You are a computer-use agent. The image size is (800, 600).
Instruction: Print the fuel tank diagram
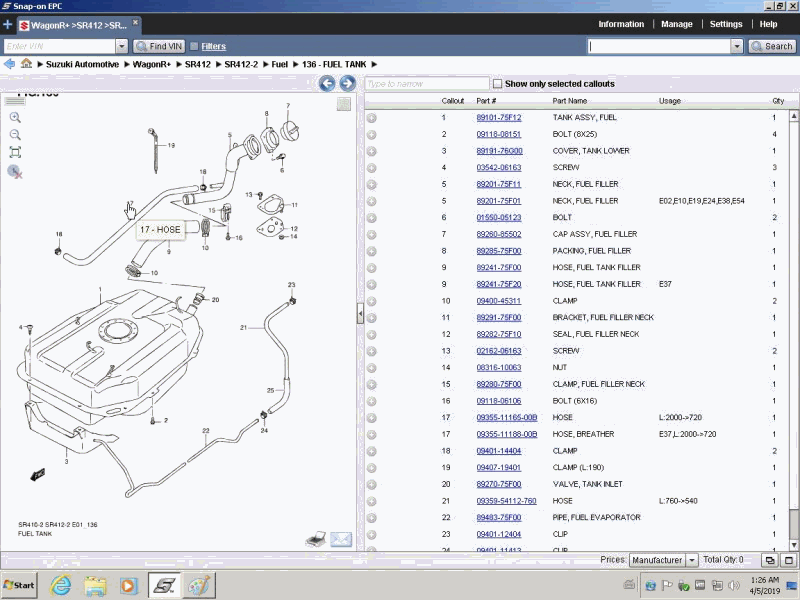(316, 539)
